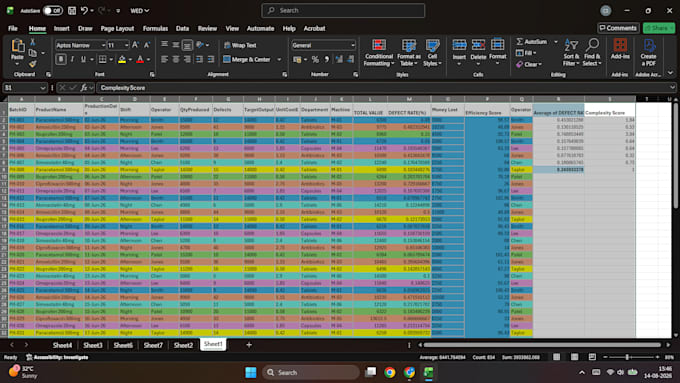Toggle Italic formatting
Viewport: 680px width, 383px height.
point(72,59)
